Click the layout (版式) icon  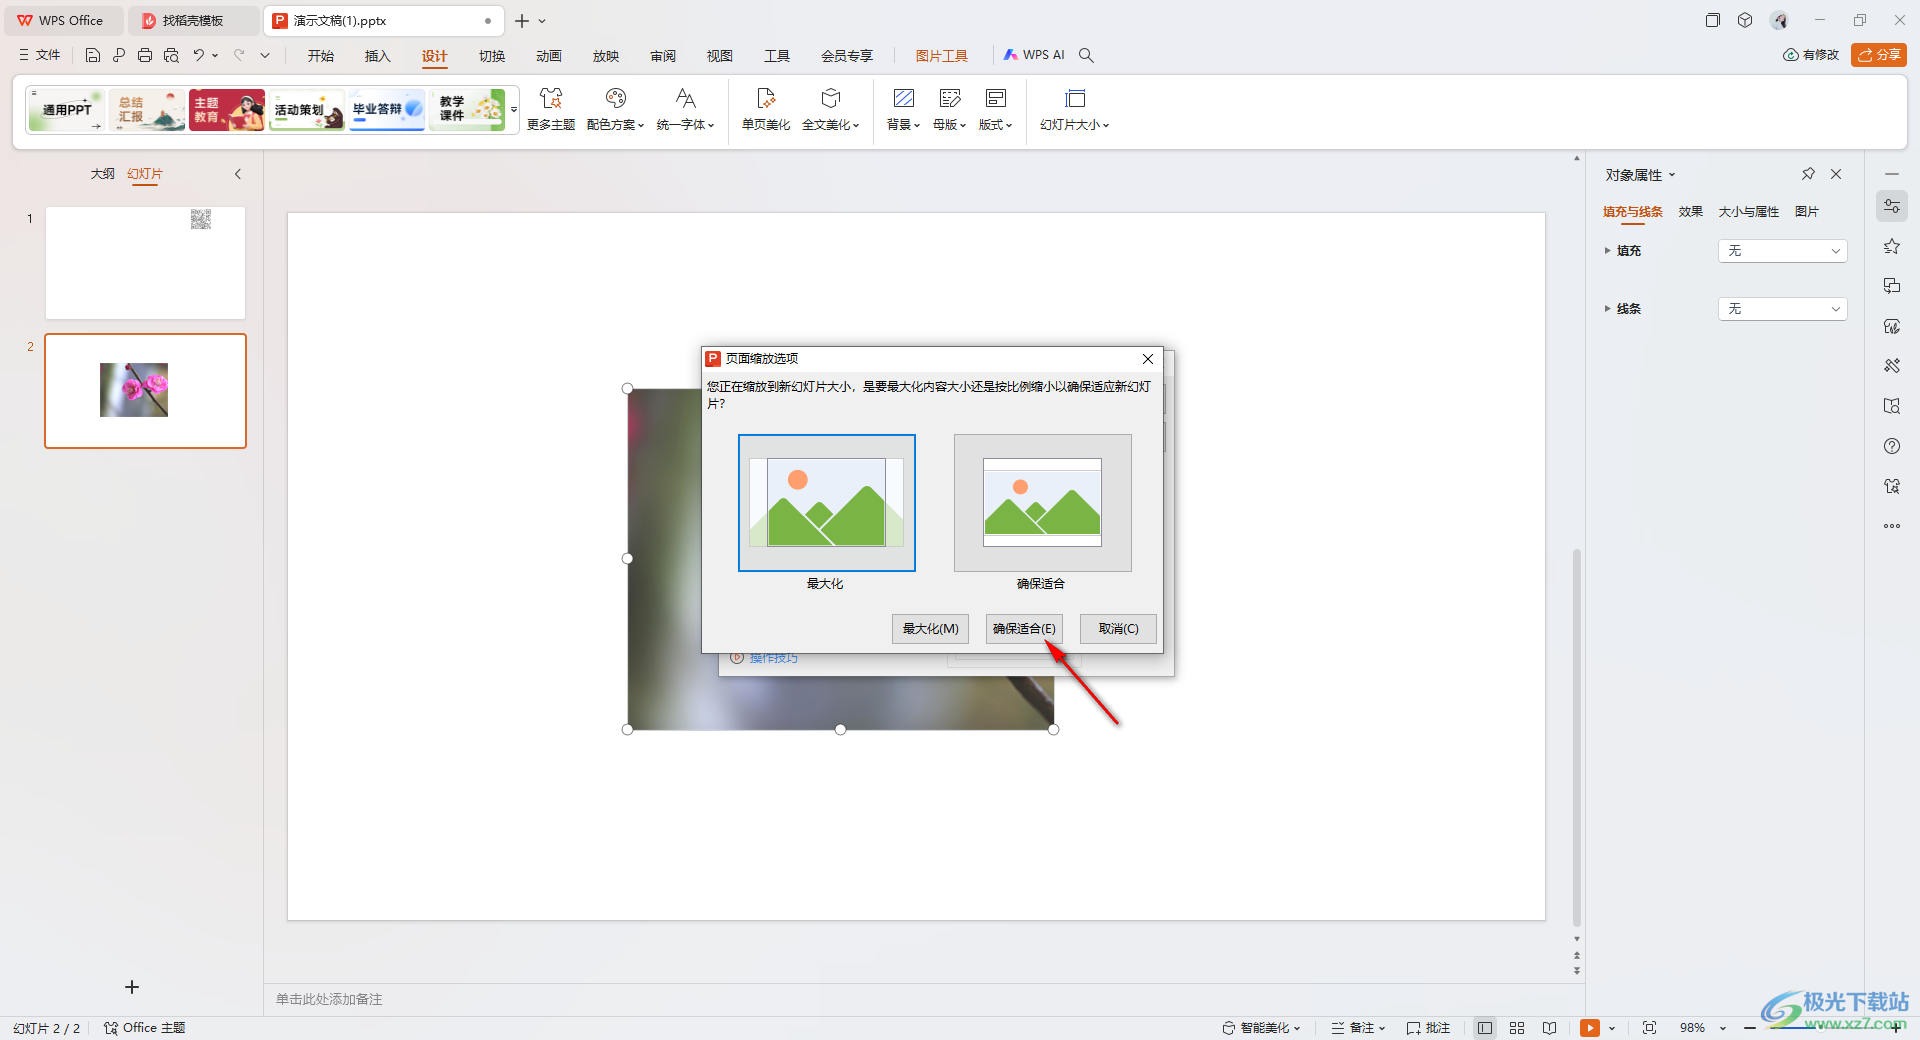[995, 99]
